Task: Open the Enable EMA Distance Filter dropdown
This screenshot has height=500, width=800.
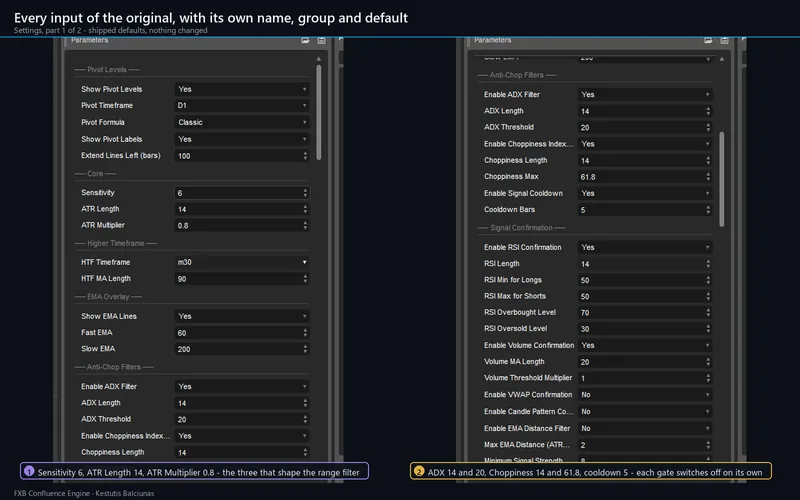Action: (x=645, y=429)
